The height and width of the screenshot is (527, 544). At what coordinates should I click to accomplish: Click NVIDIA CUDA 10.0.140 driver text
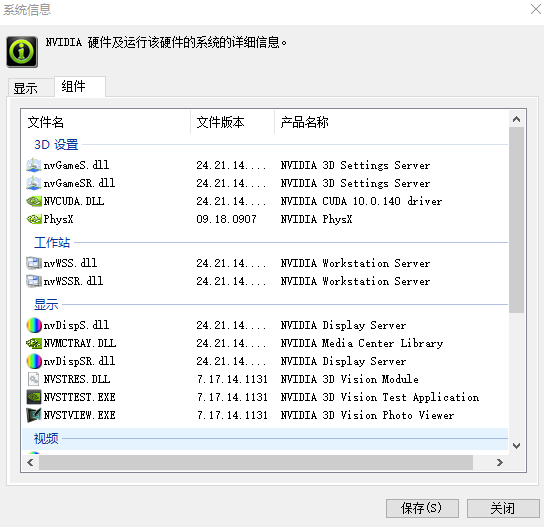tap(362, 201)
